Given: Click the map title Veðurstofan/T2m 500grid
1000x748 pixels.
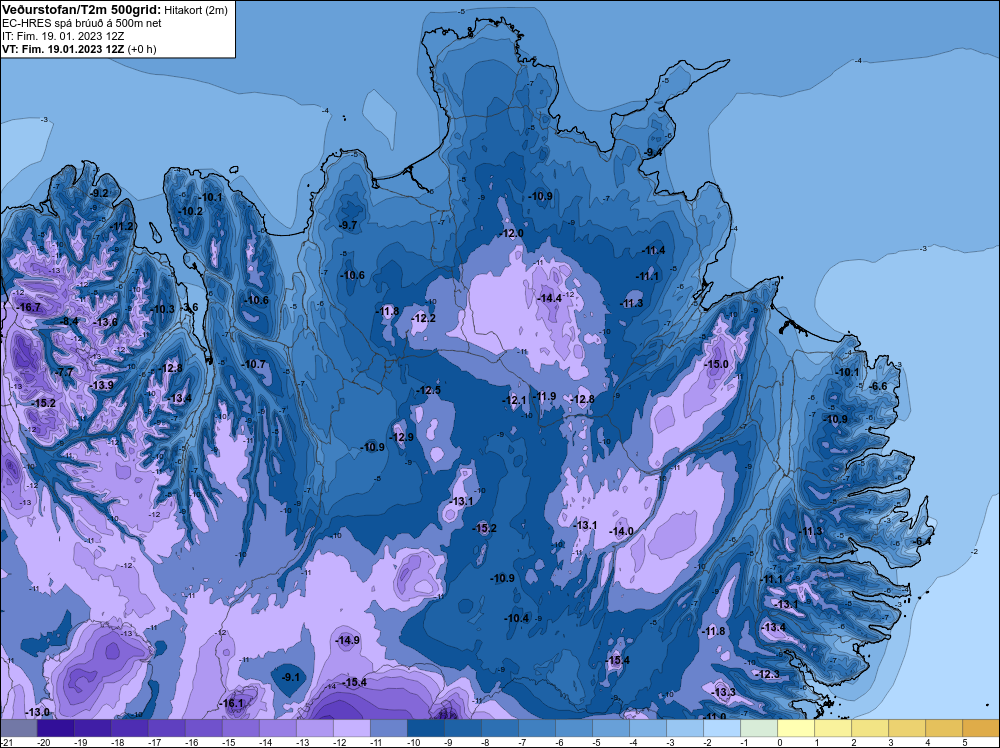Looking at the screenshot, I should coord(82,10).
